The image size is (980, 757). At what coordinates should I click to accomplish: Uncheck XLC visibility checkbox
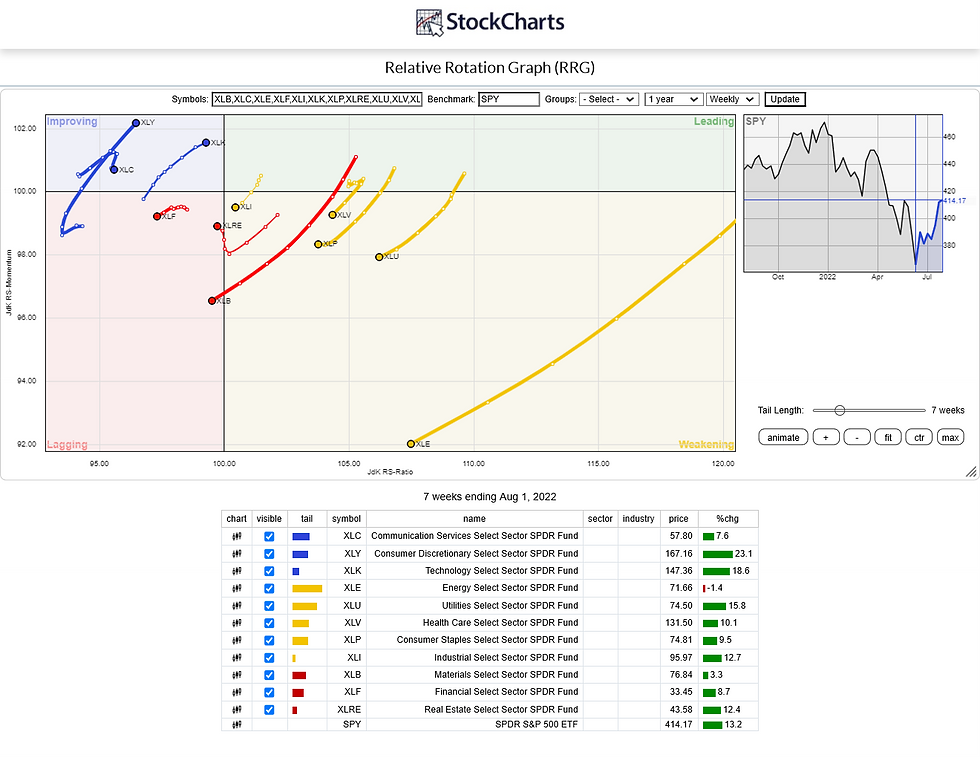(x=269, y=536)
